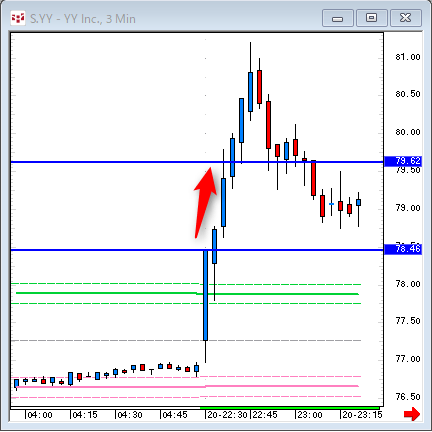Click the 22:45 time label on axis
Viewport: 432px width, 432px height.
point(265,415)
